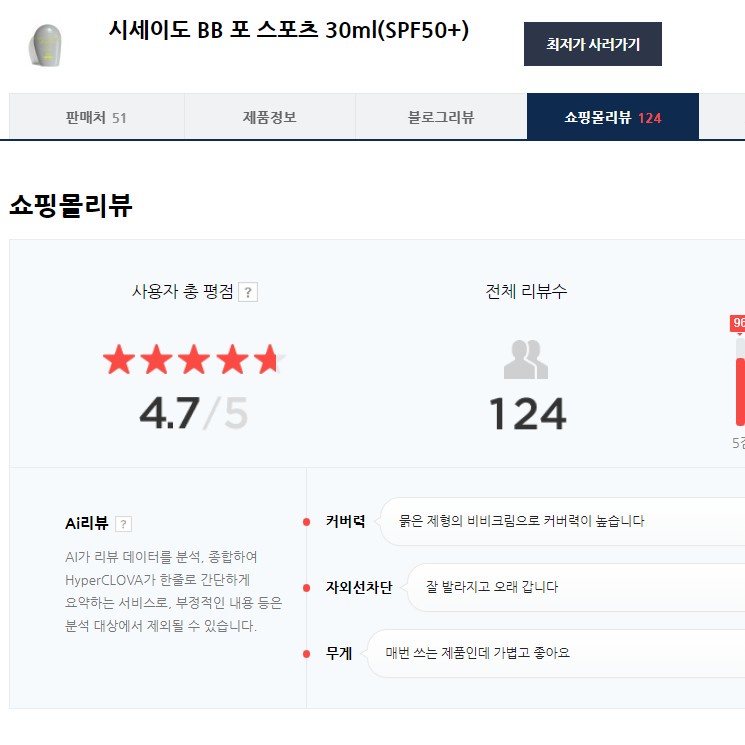Open the 시세이도 BB 포 스포츠 product title
The height and width of the screenshot is (745, 745).
click(289, 30)
